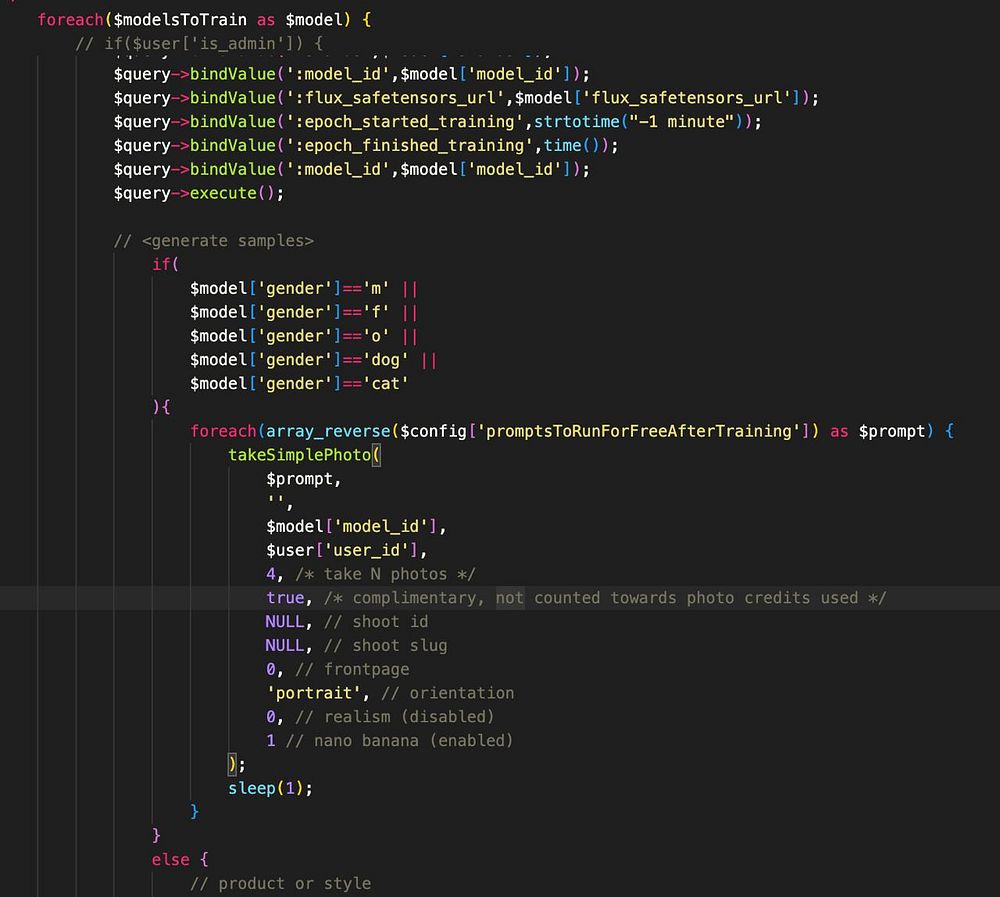Click the 'epoch_started_training' bindValue line
The width and height of the screenshot is (1000, 897).
click(x=438, y=121)
